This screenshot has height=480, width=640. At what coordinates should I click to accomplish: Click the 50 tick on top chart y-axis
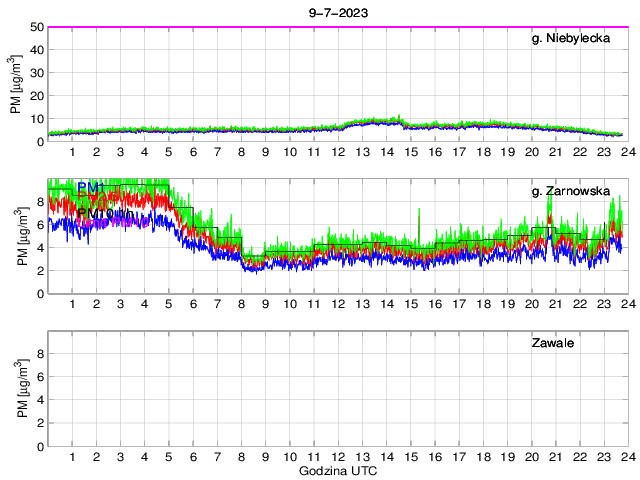click(33, 27)
